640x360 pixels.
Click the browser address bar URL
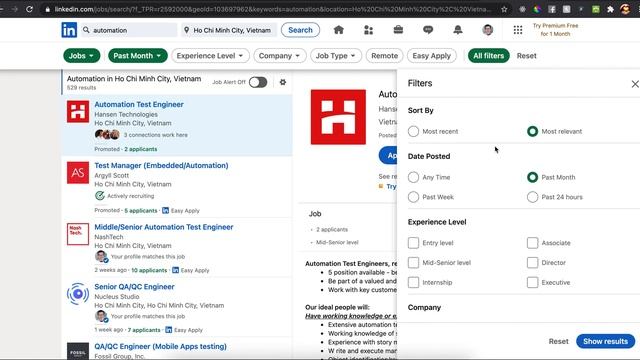[x=273, y=9]
